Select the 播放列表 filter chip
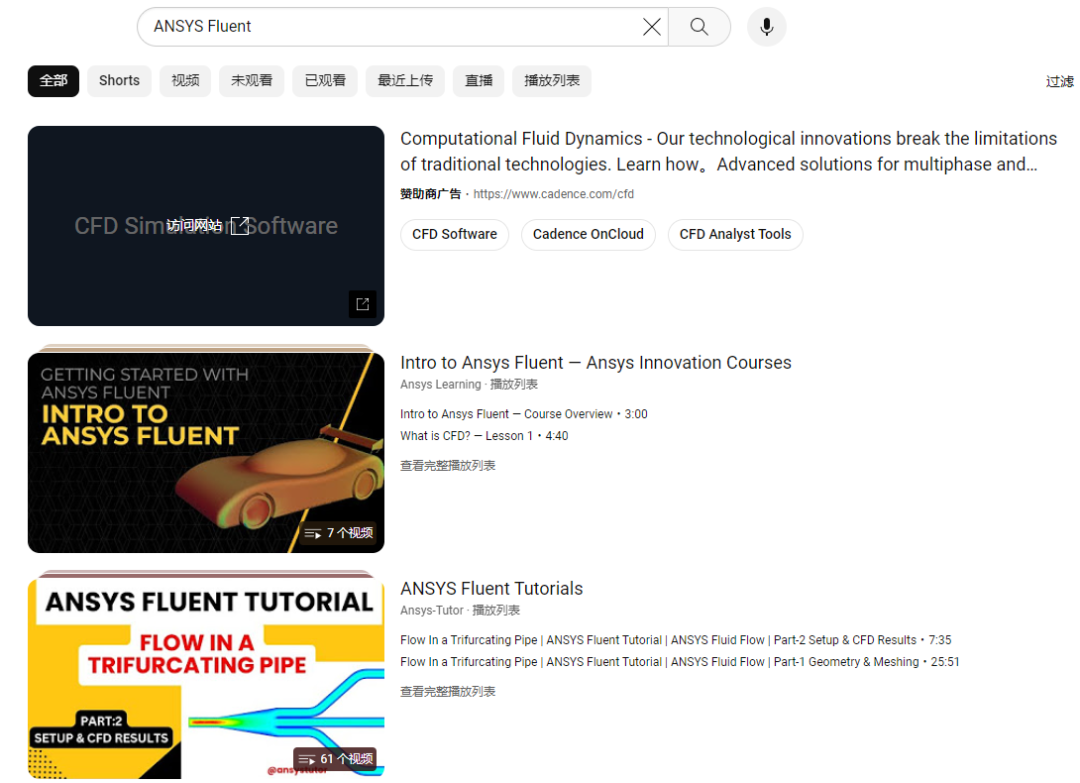 coord(552,81)
